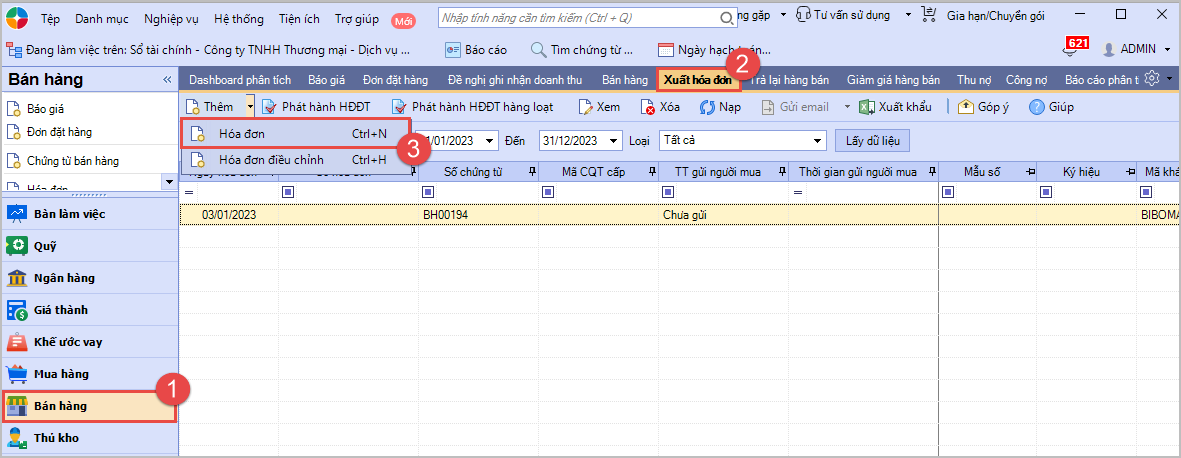Click the Giúp help icon

click(x=1038, y=107)
